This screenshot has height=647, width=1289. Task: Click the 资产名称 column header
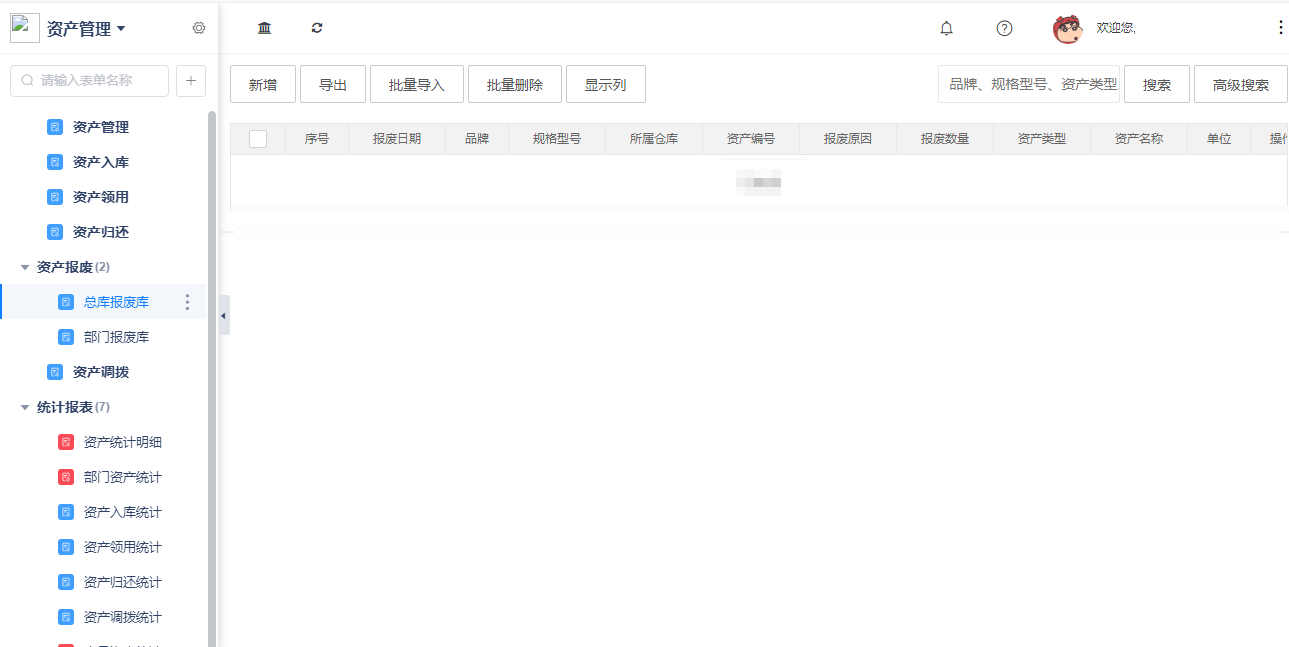tap(1139, 139)
